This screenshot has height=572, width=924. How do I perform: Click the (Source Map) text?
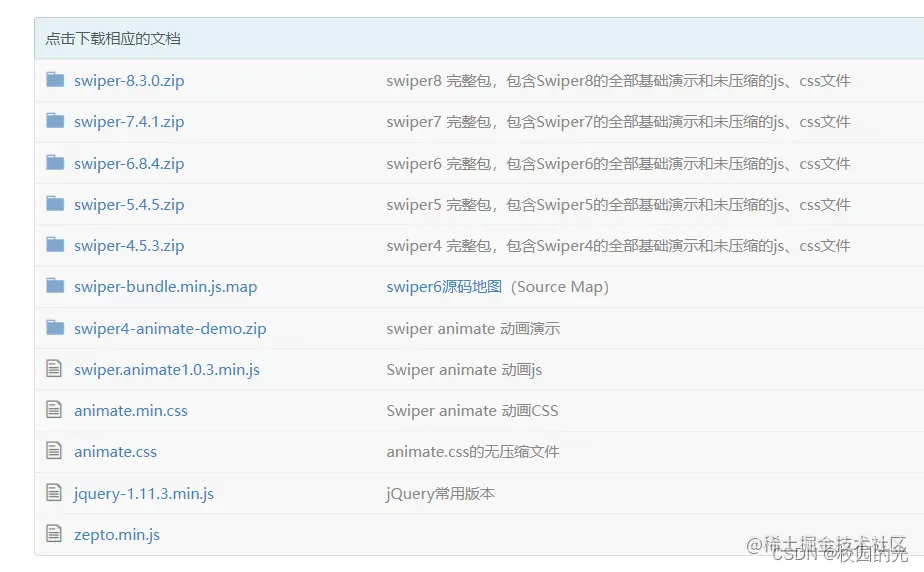(x=559, y=287)
